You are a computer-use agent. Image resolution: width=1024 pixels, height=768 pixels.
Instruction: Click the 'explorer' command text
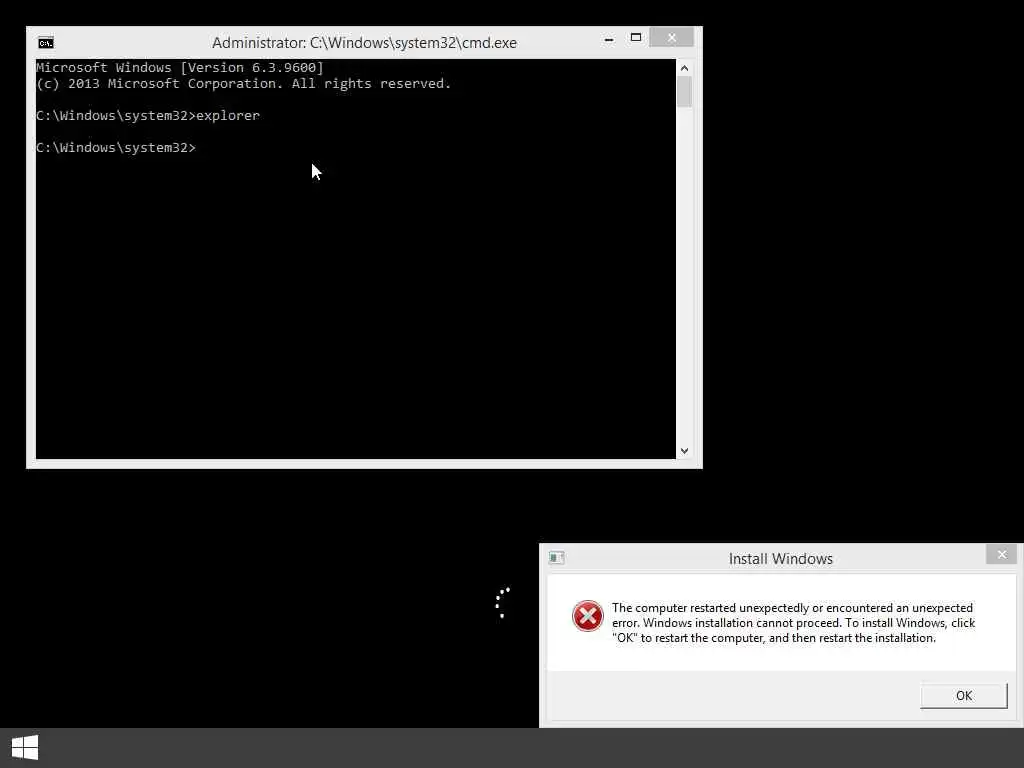pyautogui.click(x=228, y=116)
